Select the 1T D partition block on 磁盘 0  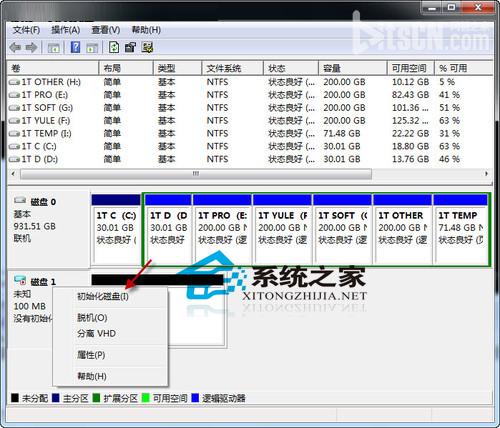click(168, 229)
